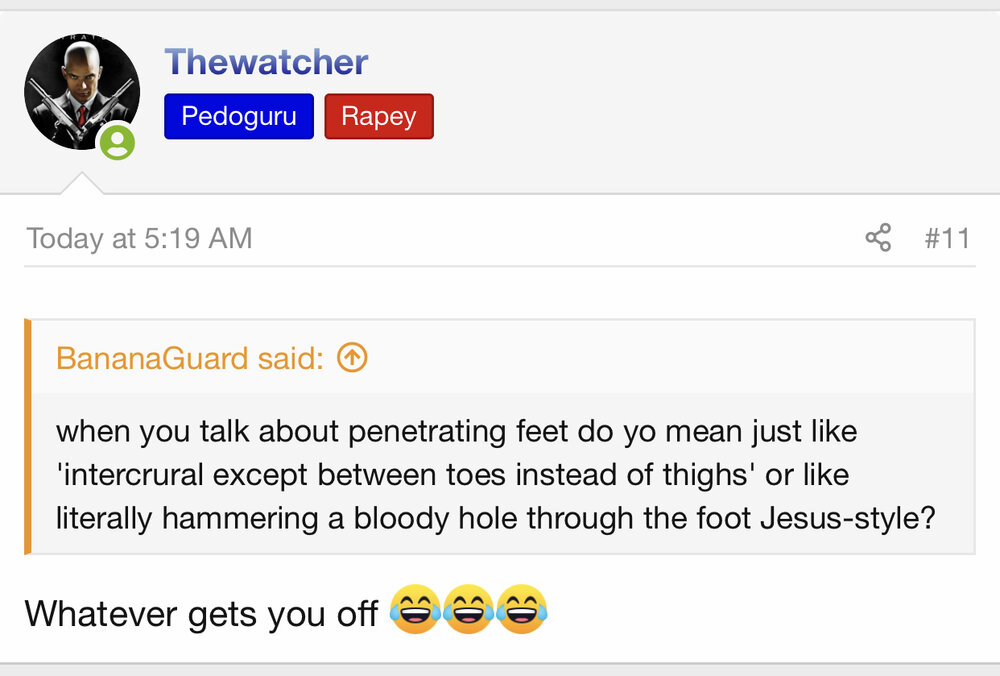The height and width of the screenshot is (676, 1000).
Task: Open Thewatcher's avatar picture
Action: coord(80,92)
